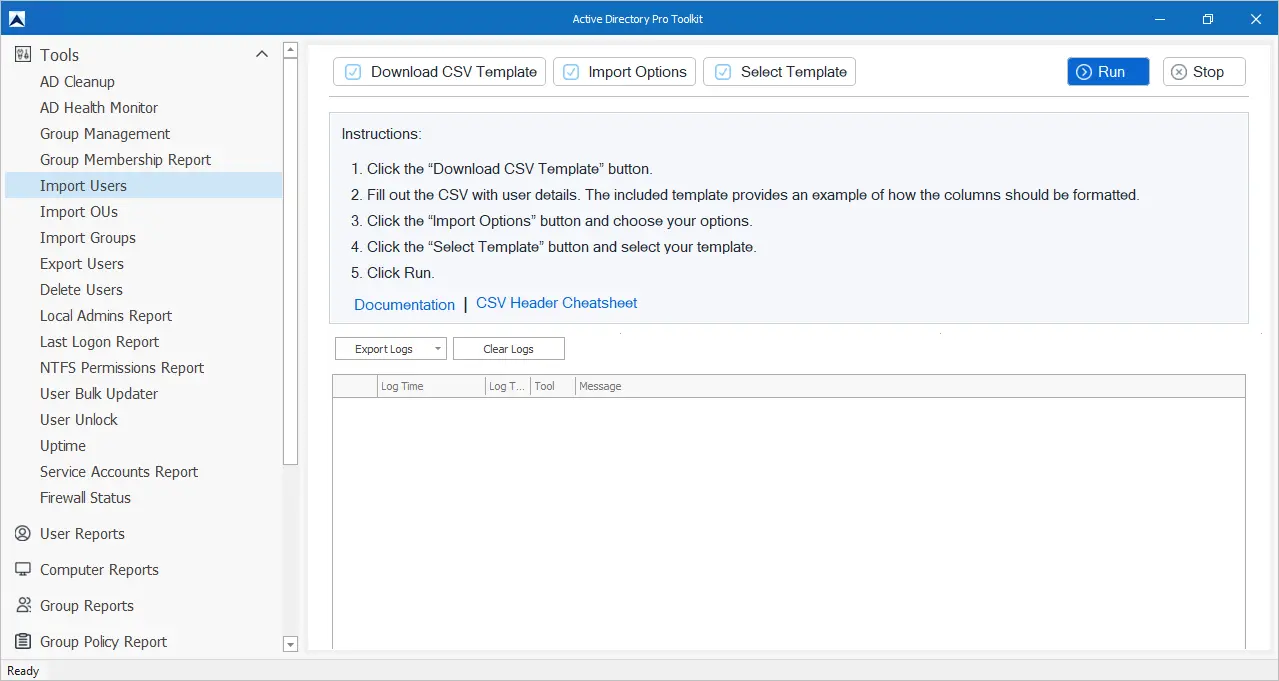Click the sidebar vertical scrollbar thumb
Viewport: 1279px width, 681px height.
pyautogui.click(x=291, y=261)
